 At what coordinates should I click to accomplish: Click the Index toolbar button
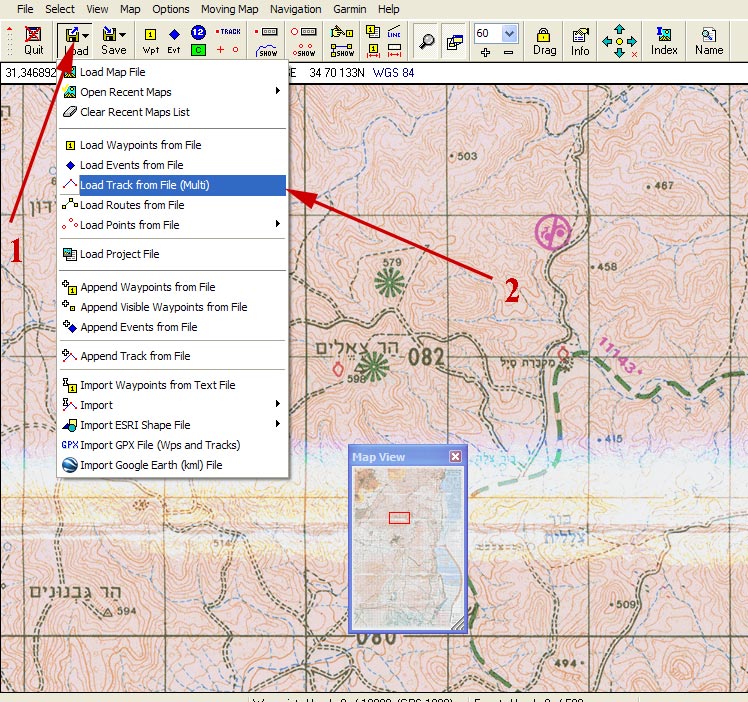coord(664,41)
